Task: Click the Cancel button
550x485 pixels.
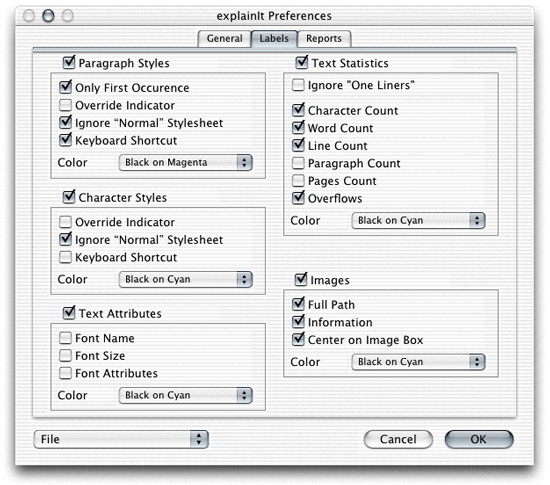Action: [x=398, y=439]
